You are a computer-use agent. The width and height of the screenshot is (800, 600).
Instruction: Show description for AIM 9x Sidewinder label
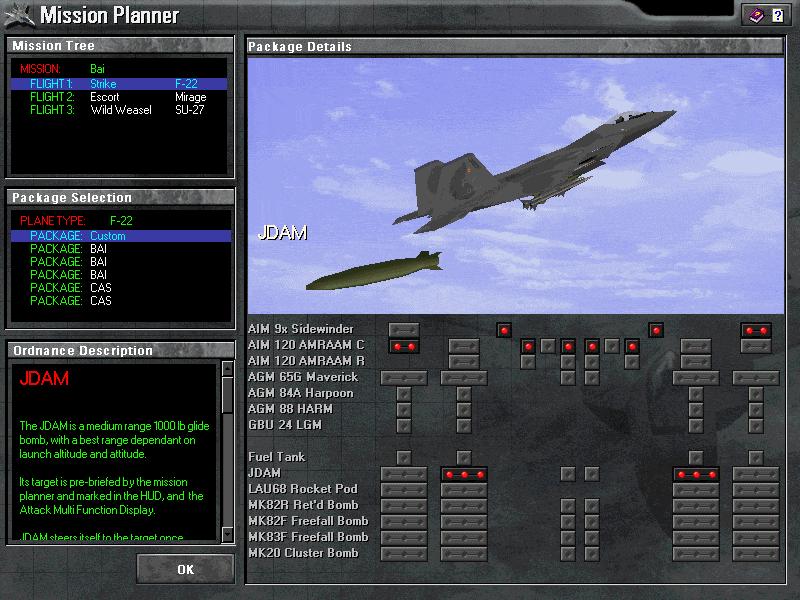click(x=301, y=329)
